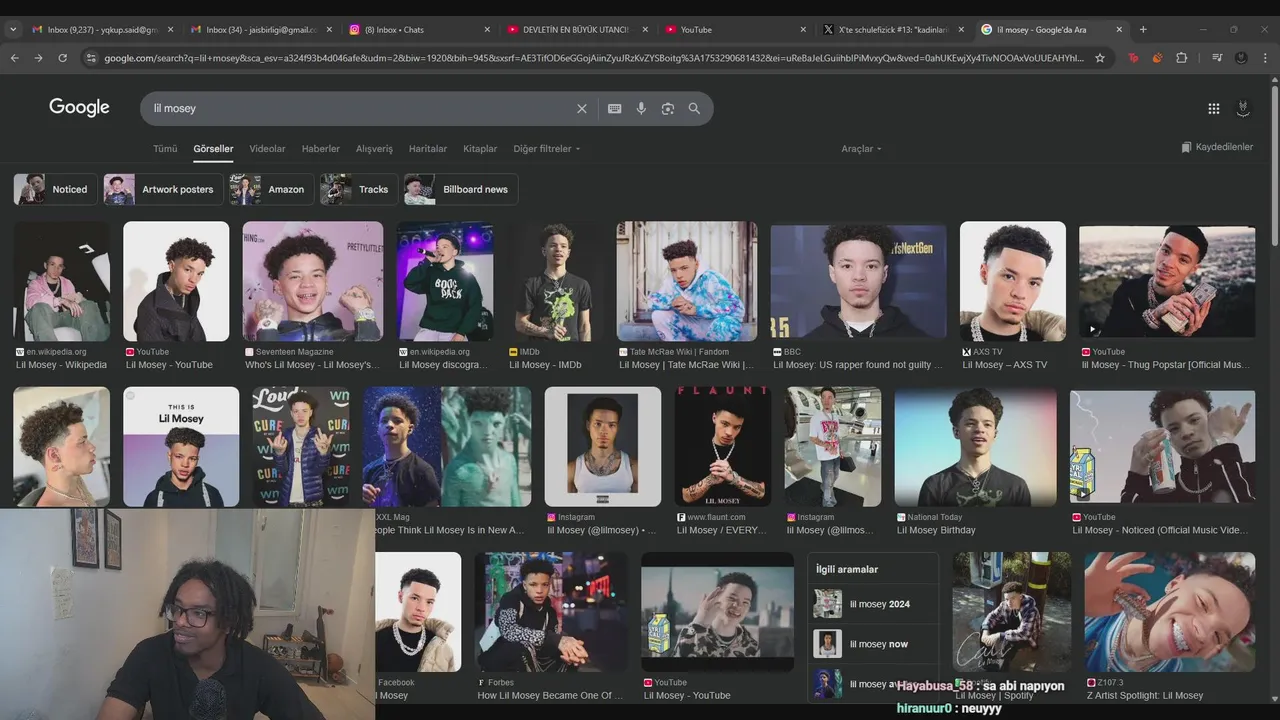
Task: Open the Google account avatar
Action: point(1243,108)
